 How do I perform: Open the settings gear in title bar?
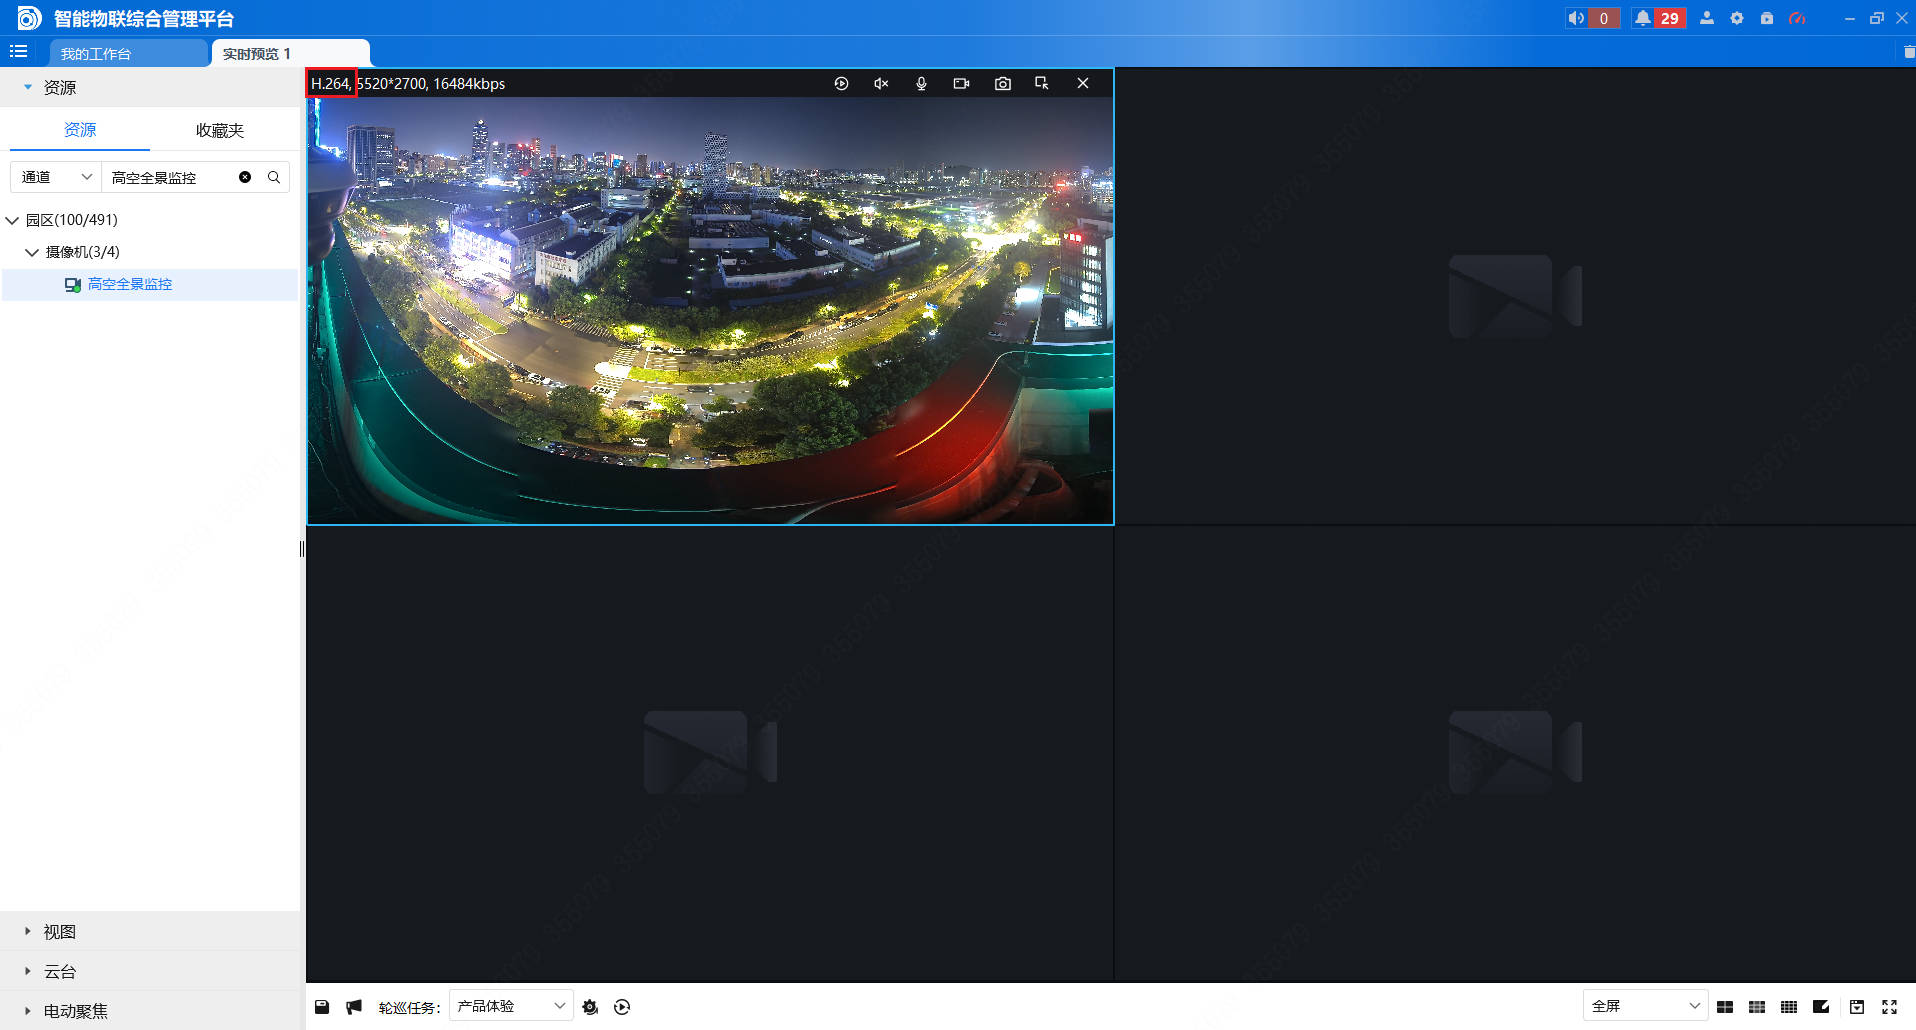pyautogui.click(x=1737, y=18)
